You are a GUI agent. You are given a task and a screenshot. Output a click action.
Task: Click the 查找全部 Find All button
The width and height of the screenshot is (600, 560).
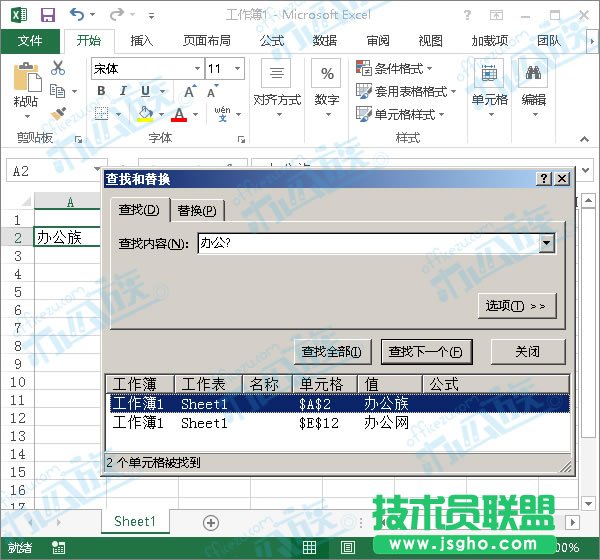[333, 351]
